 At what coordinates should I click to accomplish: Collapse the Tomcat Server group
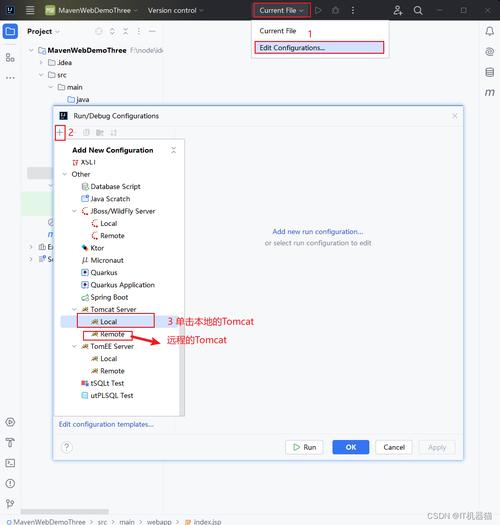(74, 309)
